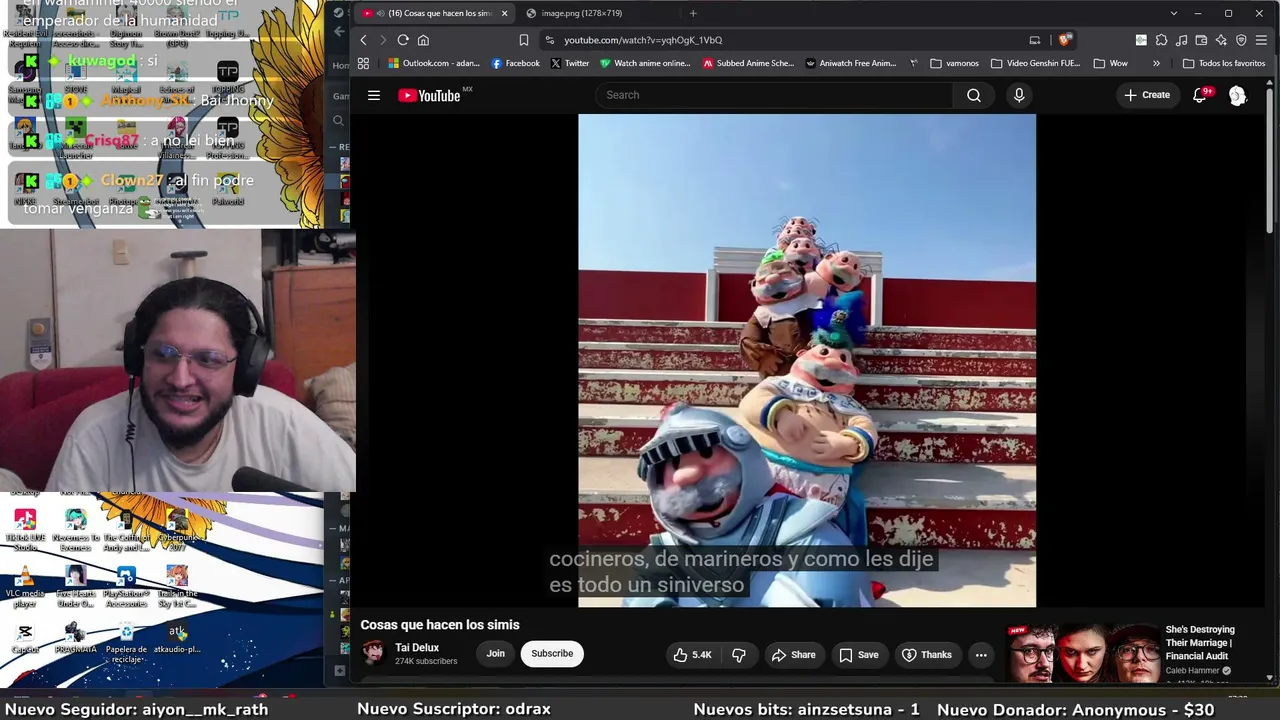Like the video with thumbs up
This screenshot has width=1280, height=720.
691,655
